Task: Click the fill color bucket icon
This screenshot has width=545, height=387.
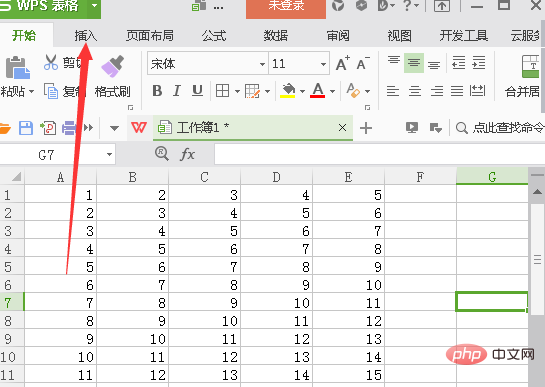Action: pos(288,90)
